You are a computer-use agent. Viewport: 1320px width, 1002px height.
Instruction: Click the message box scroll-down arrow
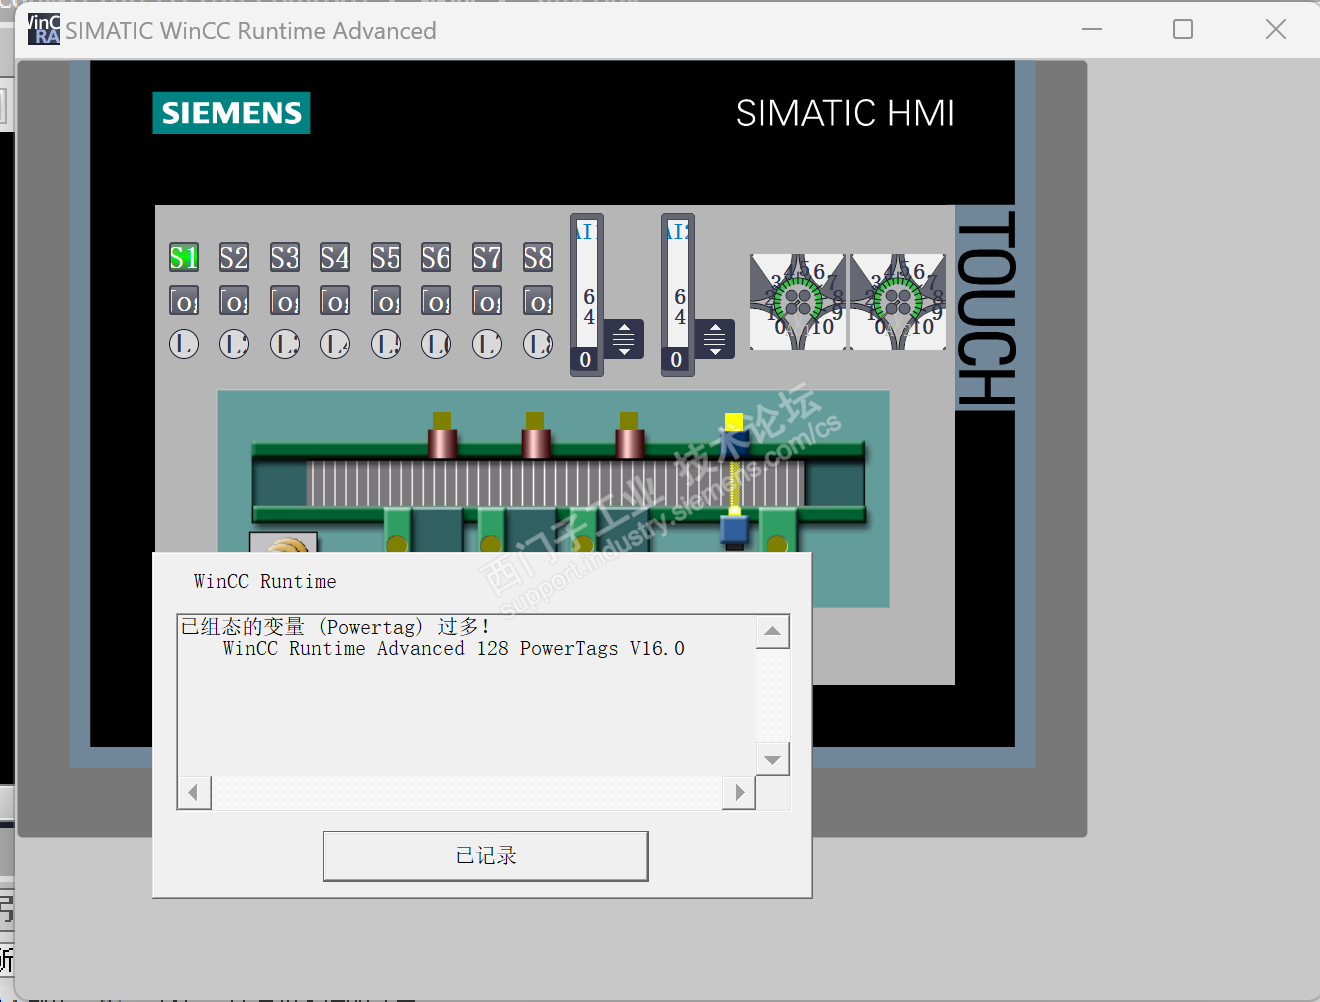pyautogui.click(x=773, y=759)
